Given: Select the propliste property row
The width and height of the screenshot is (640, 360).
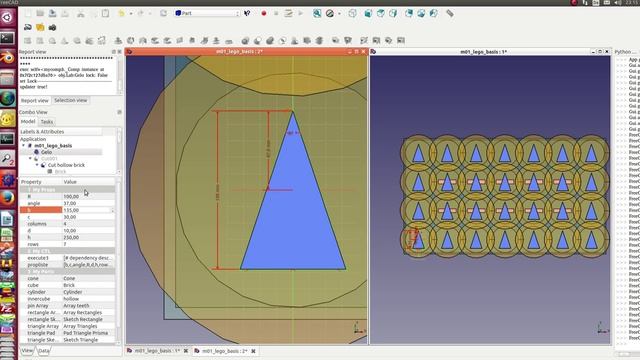Looking at the screenshot, I should click(x=67, y=264).
